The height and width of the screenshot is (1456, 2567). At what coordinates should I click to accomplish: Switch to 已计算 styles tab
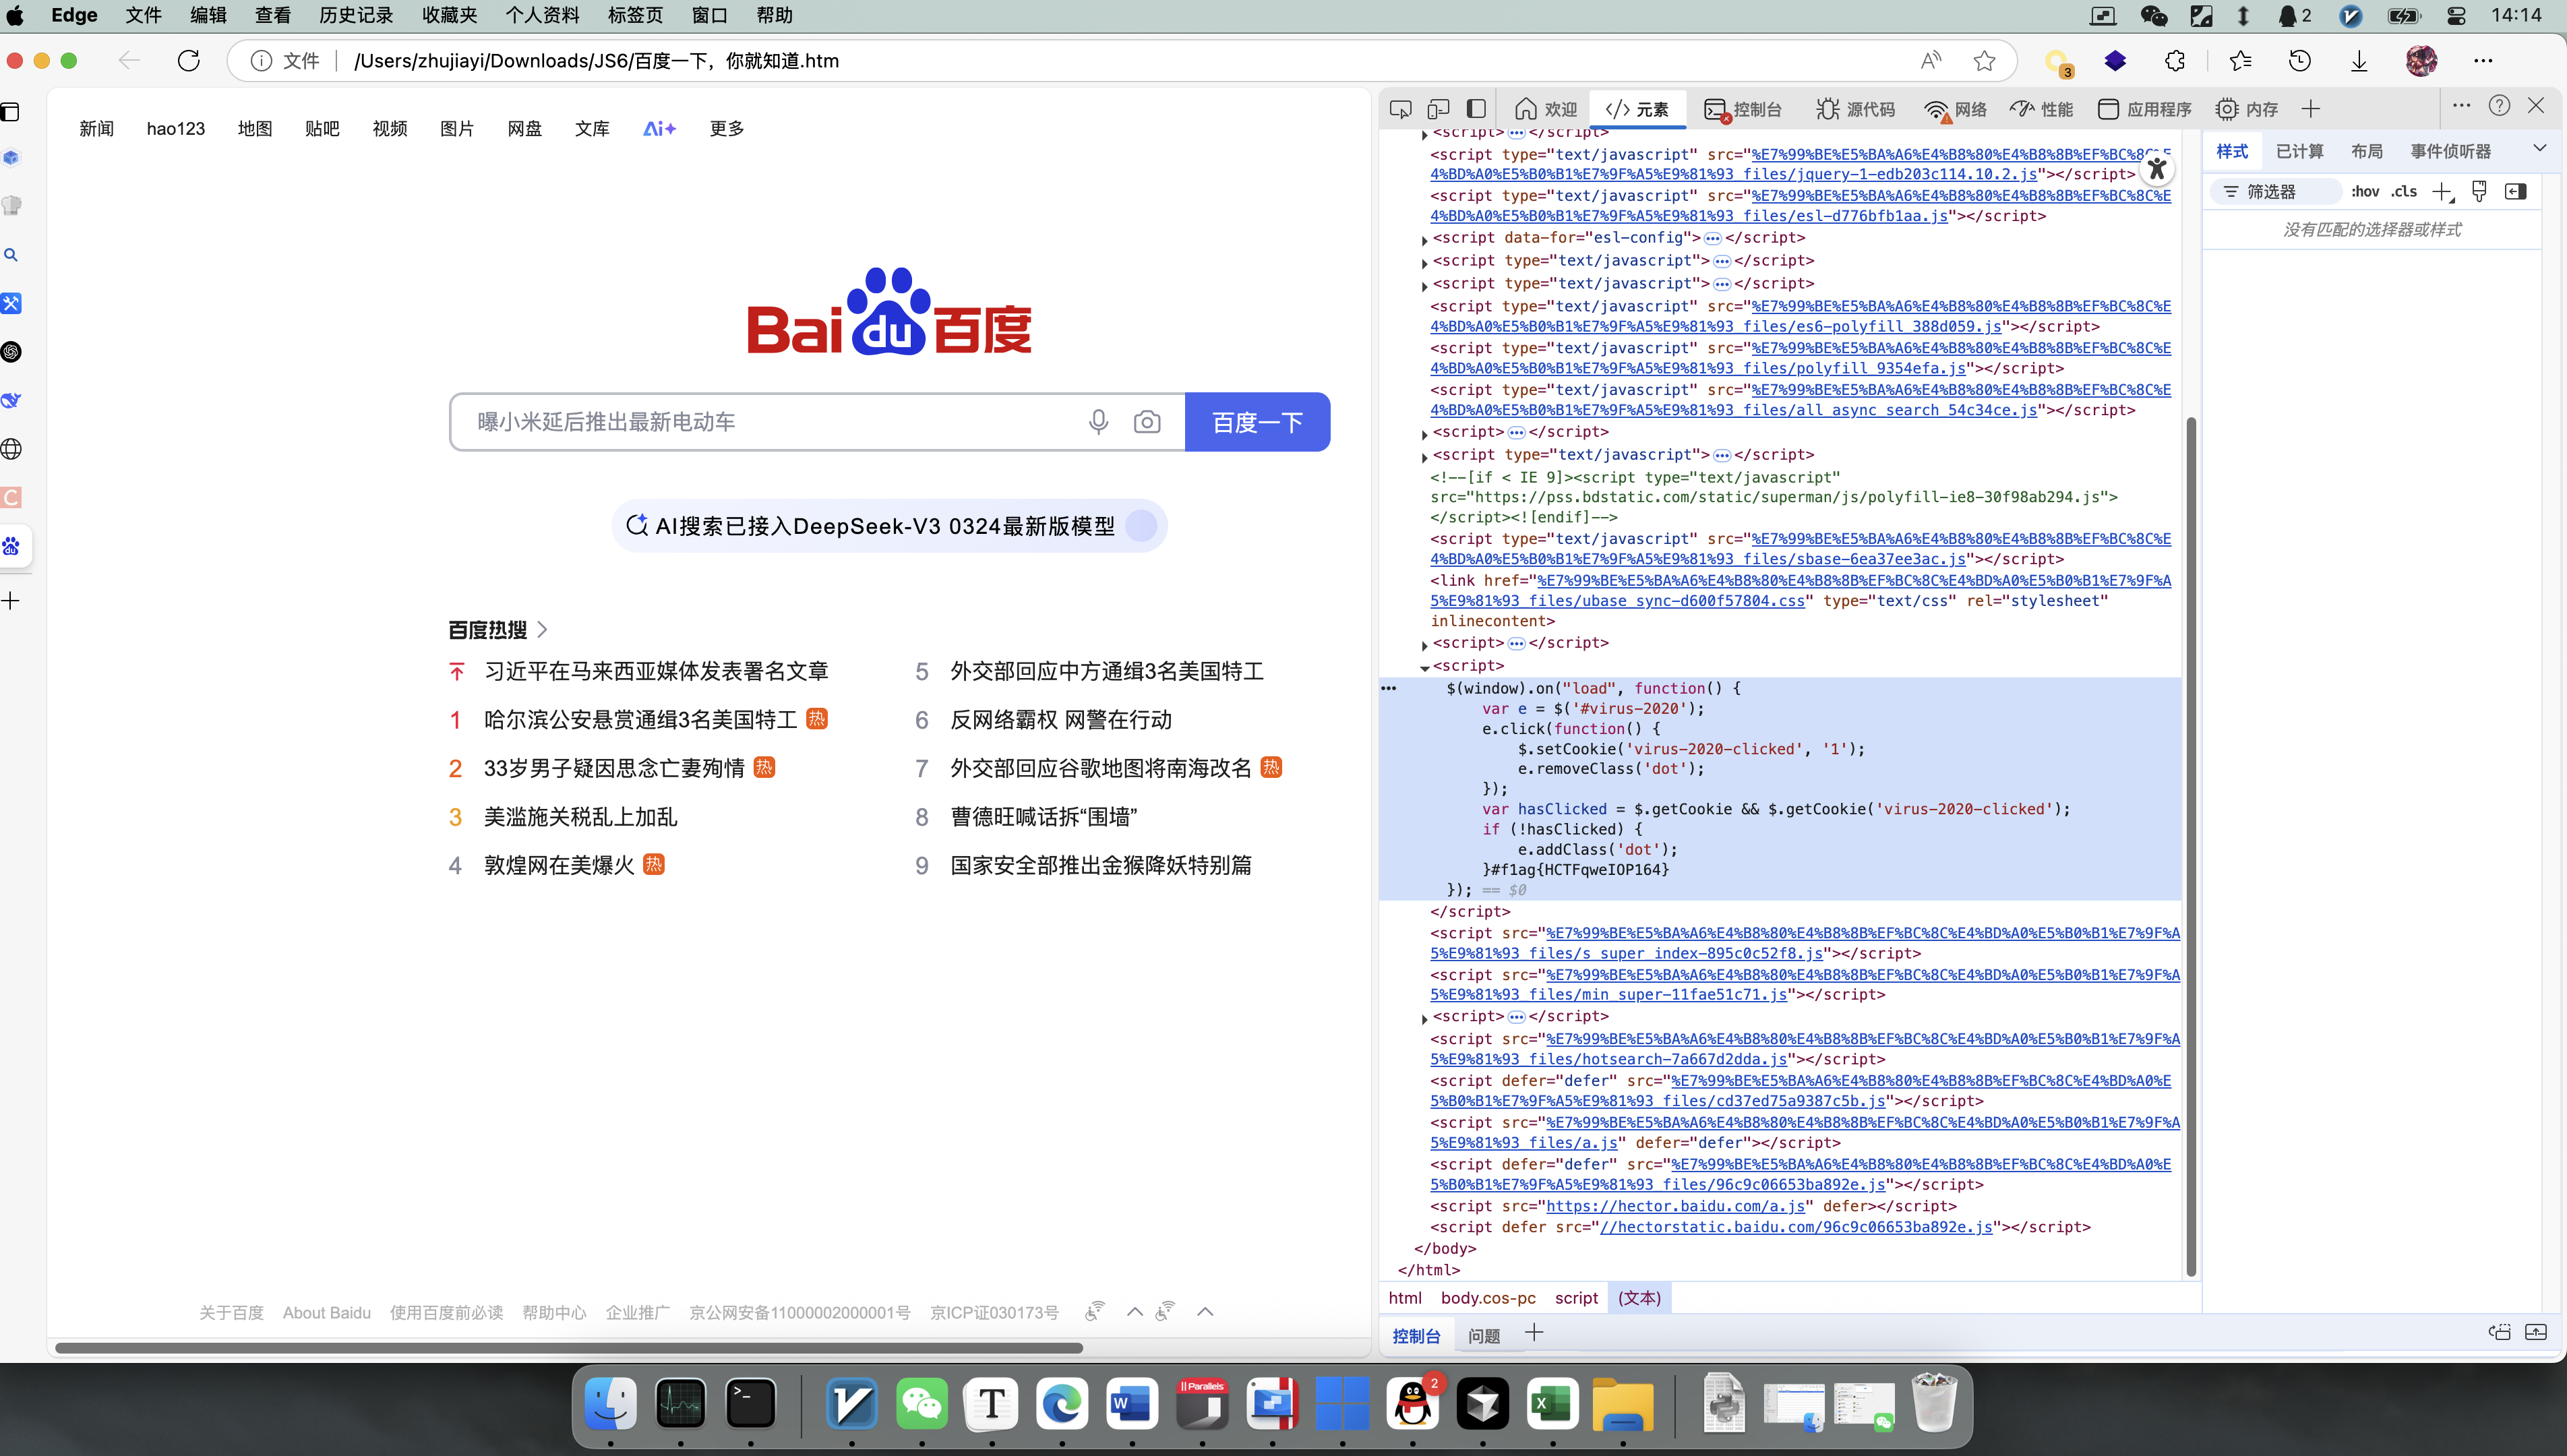[x=2299, y=152]
